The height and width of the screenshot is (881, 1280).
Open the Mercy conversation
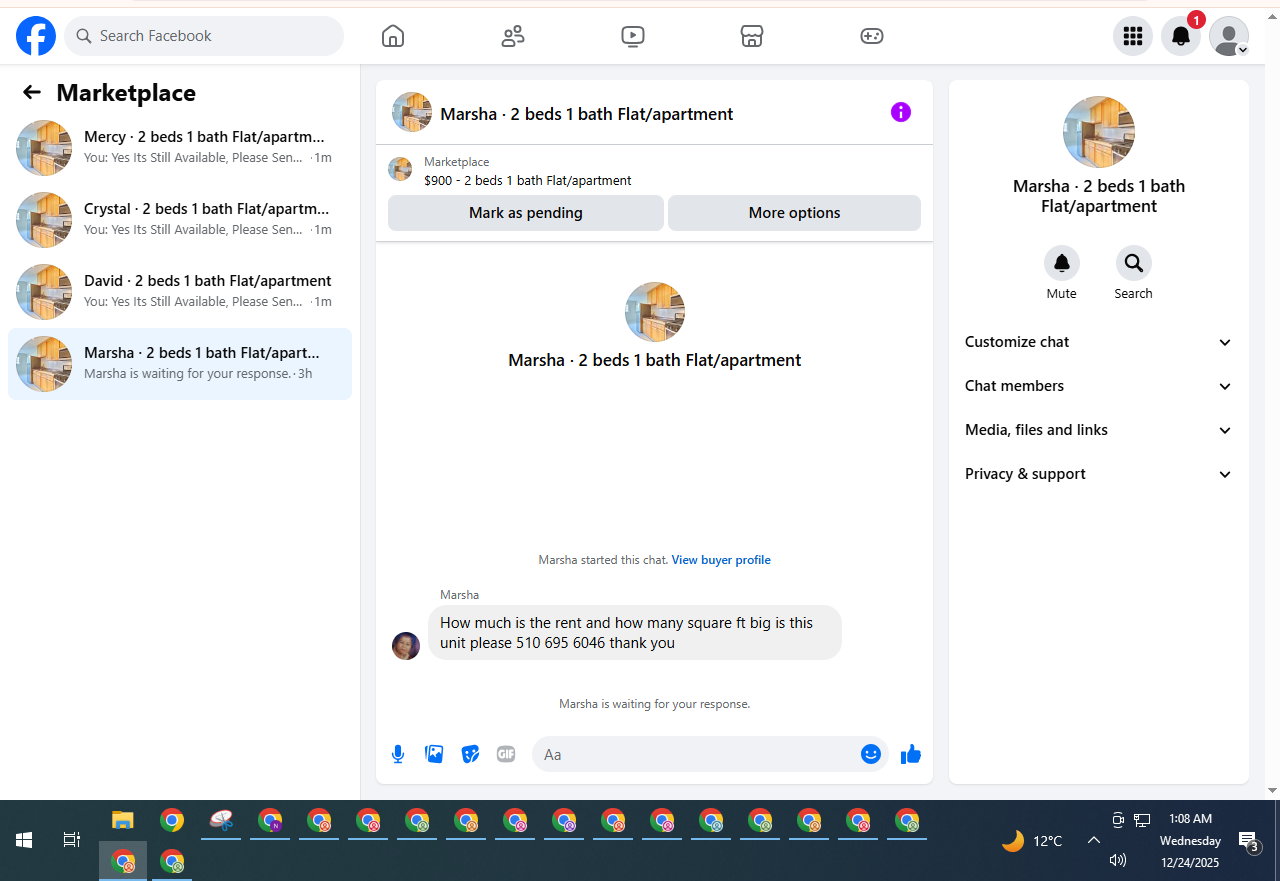pos(180,148)
